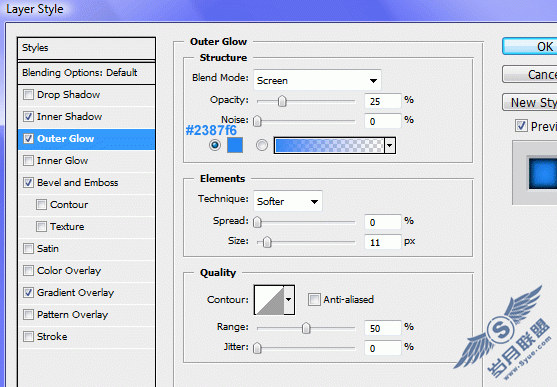Open Blending Options: Default

[86, 73]
